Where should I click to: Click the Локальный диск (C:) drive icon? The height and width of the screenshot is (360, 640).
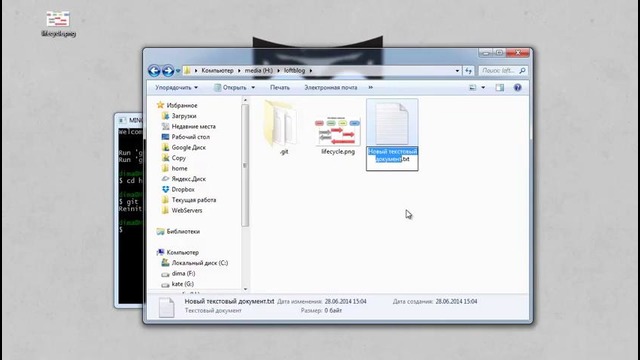pos(165,263)
